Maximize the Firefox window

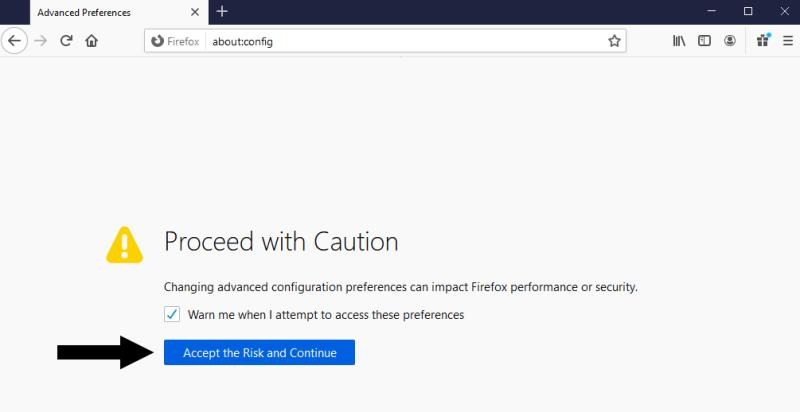pyautogui.click(x=748, y=11)
